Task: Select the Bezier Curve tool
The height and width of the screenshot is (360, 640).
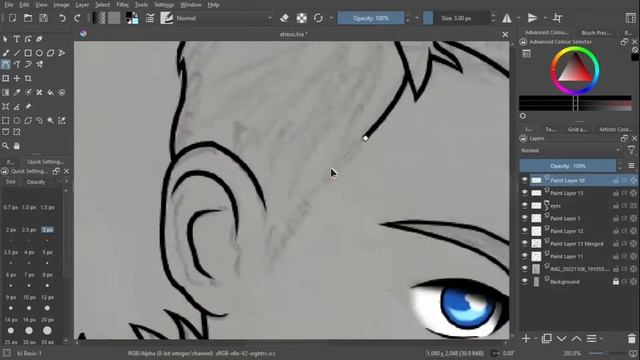Action: tap(6, 64)
